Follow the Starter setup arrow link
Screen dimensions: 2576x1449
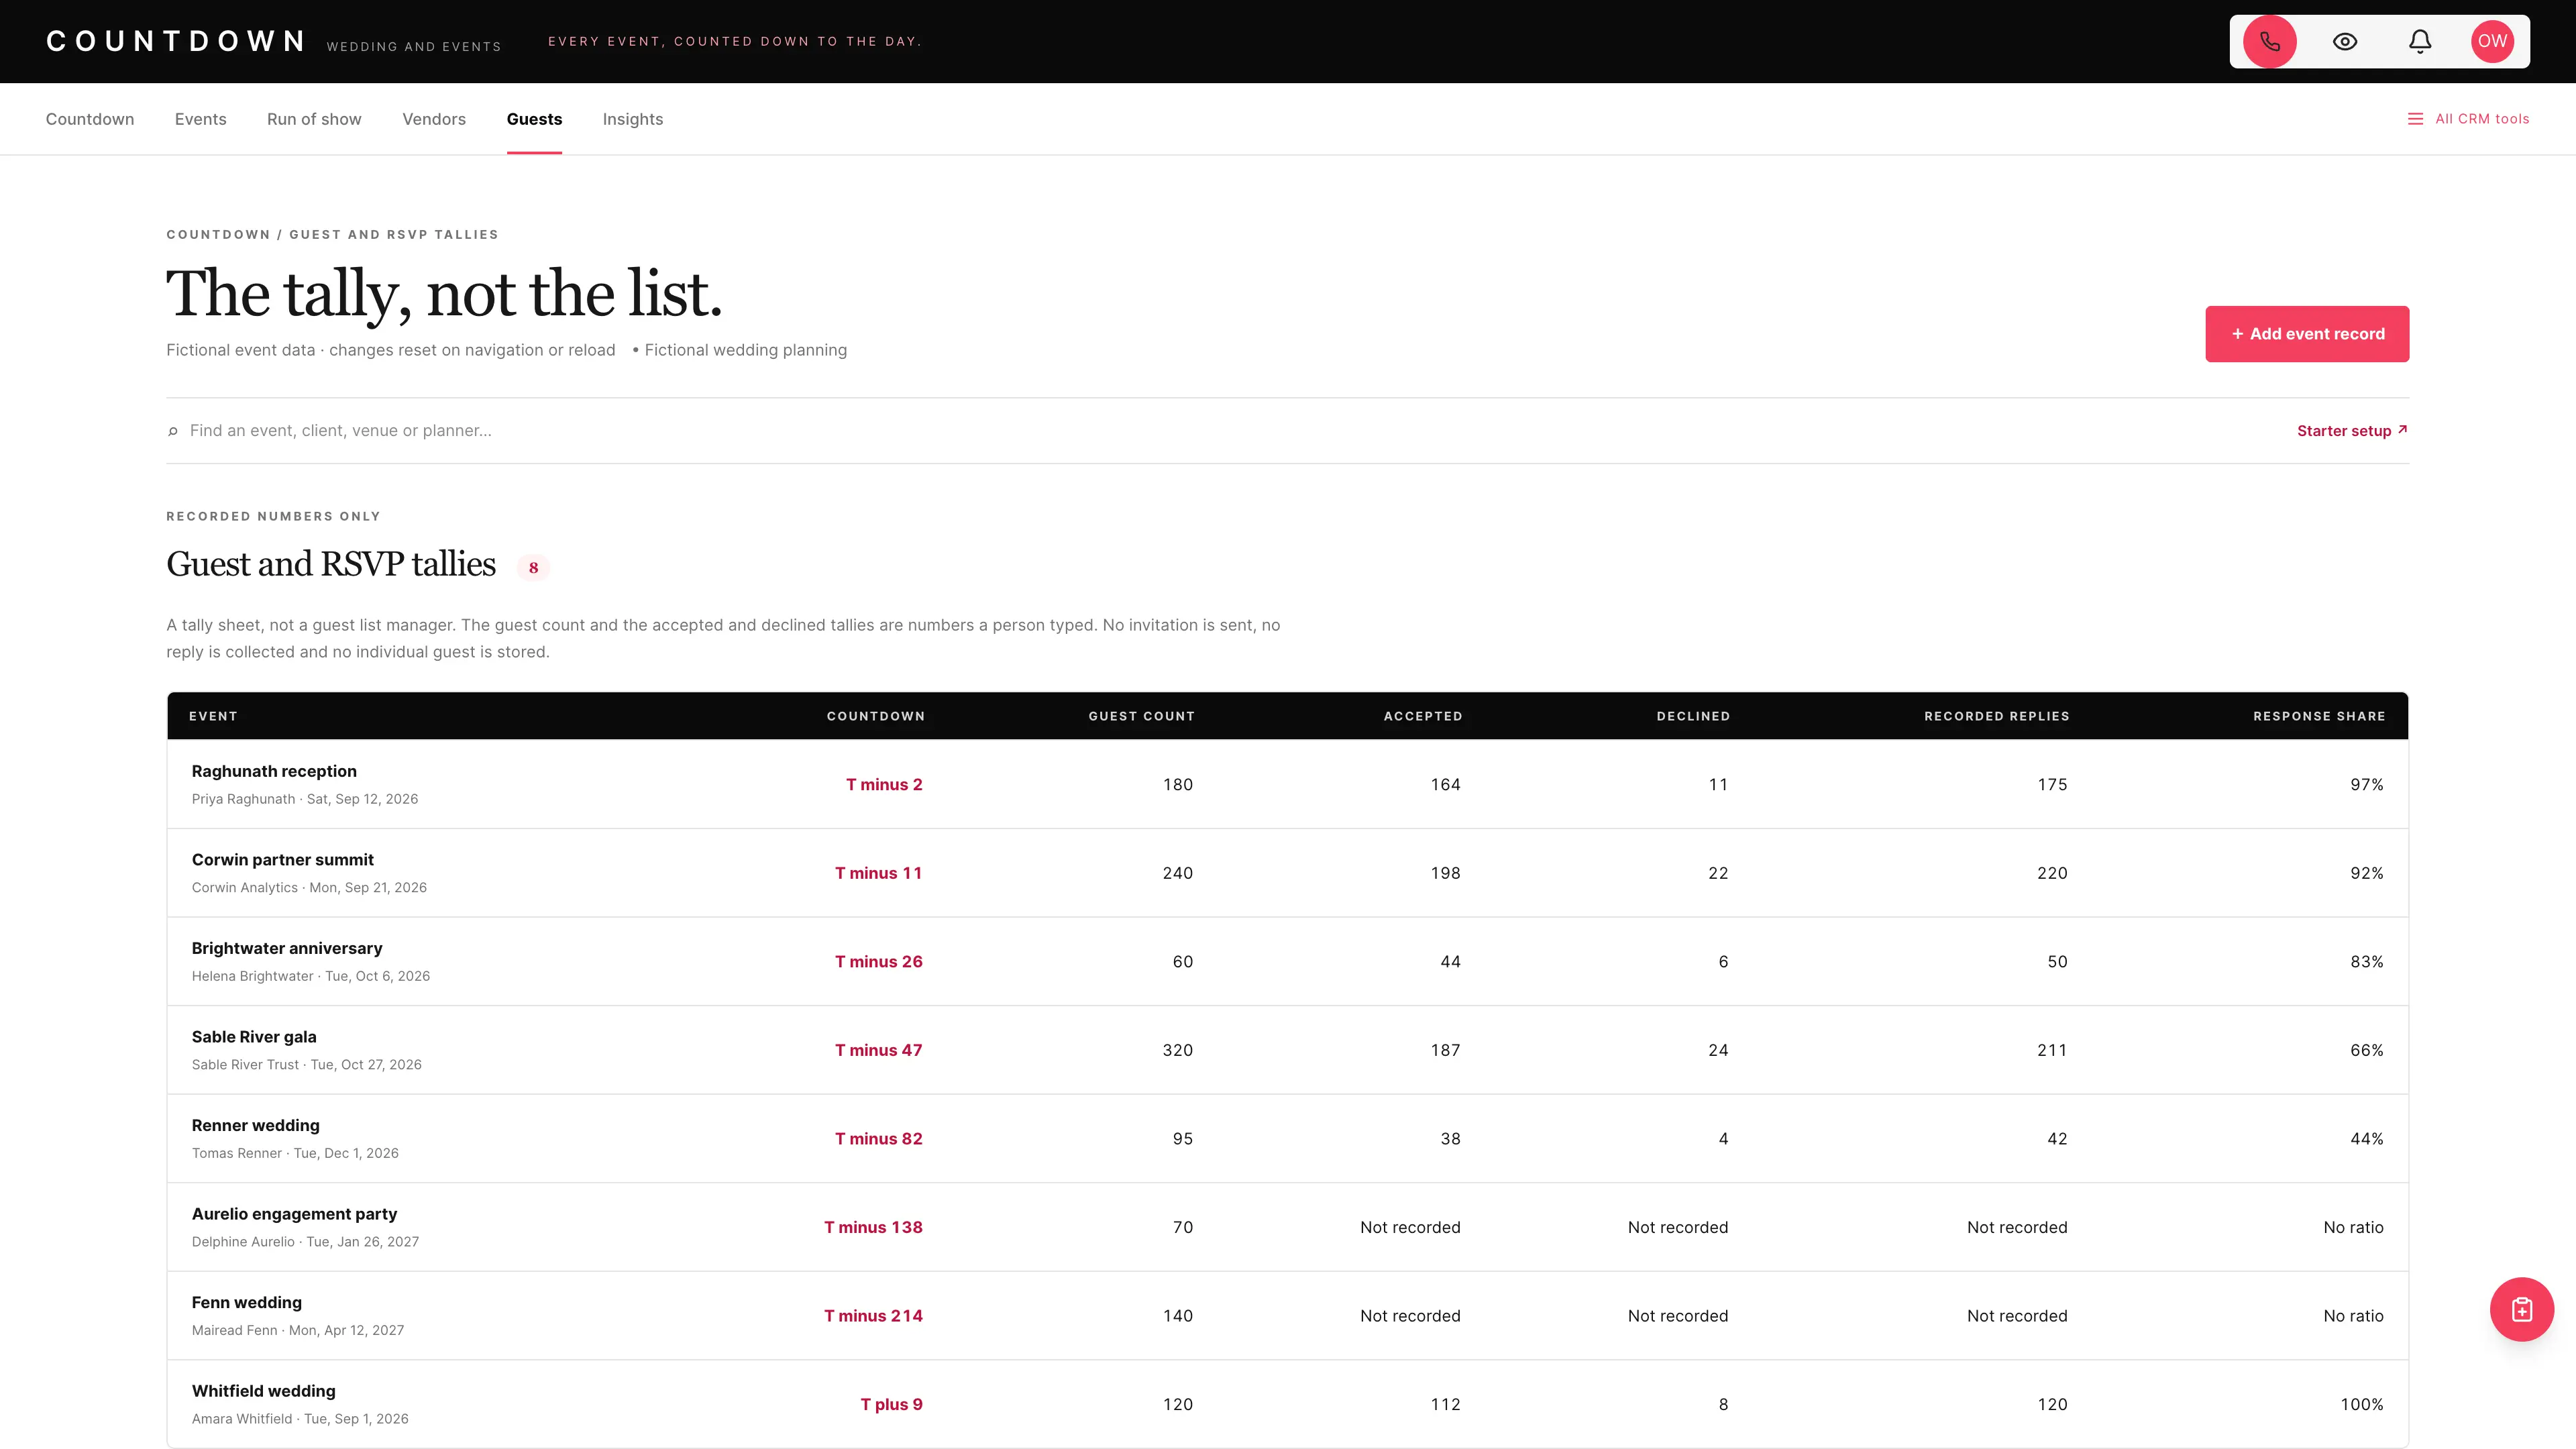2352,430
